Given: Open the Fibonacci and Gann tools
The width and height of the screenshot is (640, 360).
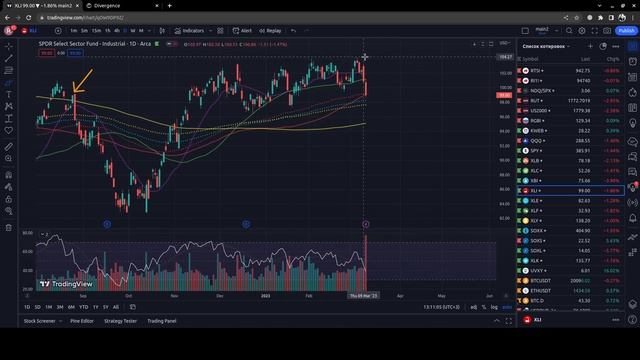Looking at the screenshot, I should [9, 71].
